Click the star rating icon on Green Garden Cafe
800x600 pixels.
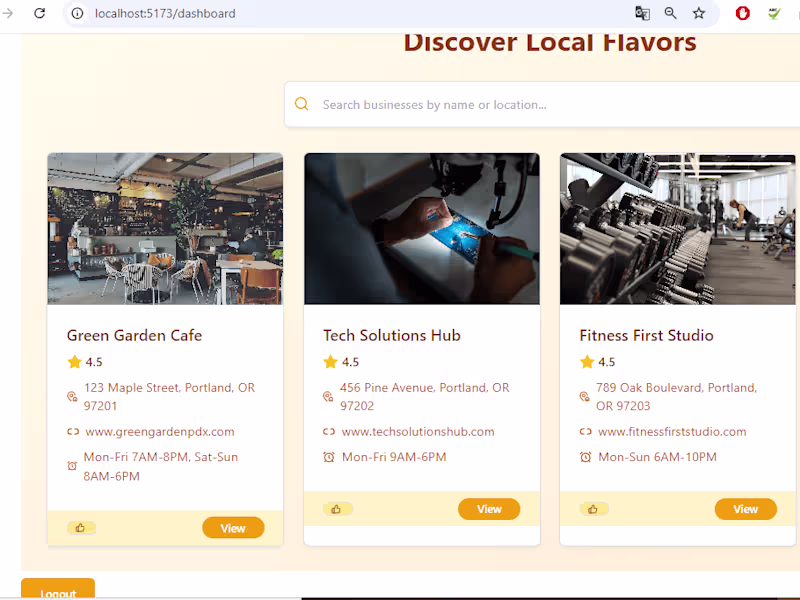coord(74,361)
